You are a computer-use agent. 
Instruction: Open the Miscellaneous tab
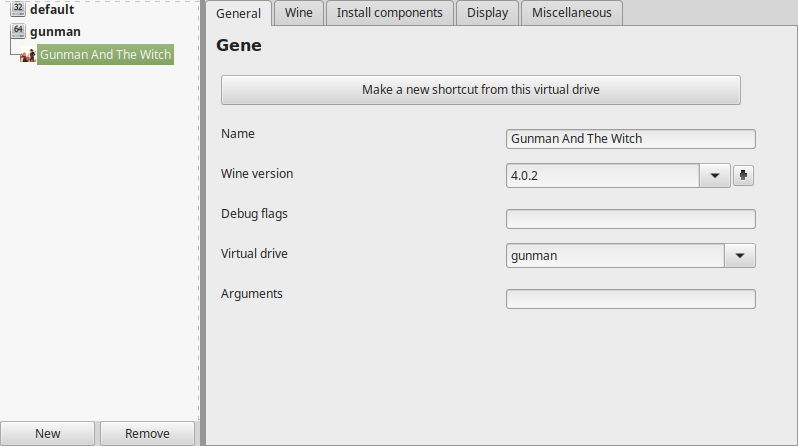tap(572, 13)
